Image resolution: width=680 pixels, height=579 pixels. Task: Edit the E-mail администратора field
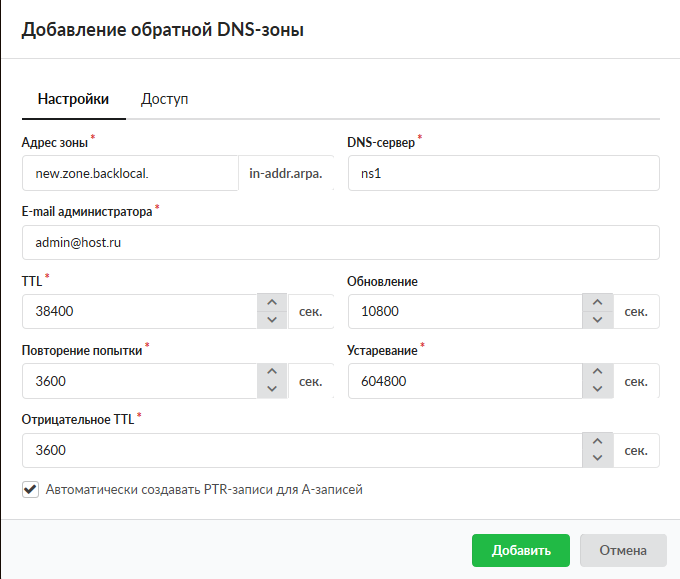click(x=340, y=242)
